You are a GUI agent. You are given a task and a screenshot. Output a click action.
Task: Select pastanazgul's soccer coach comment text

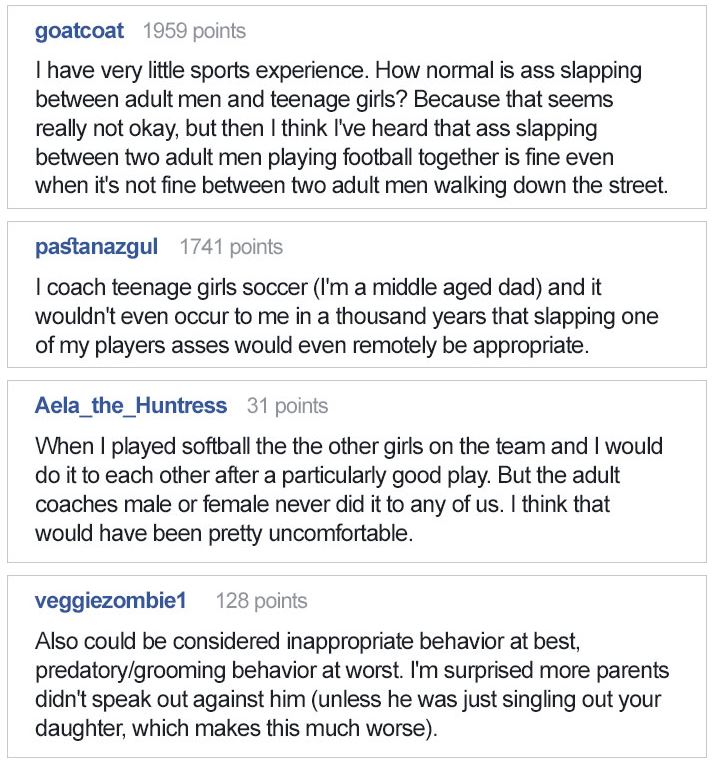(x=347, y=316)
